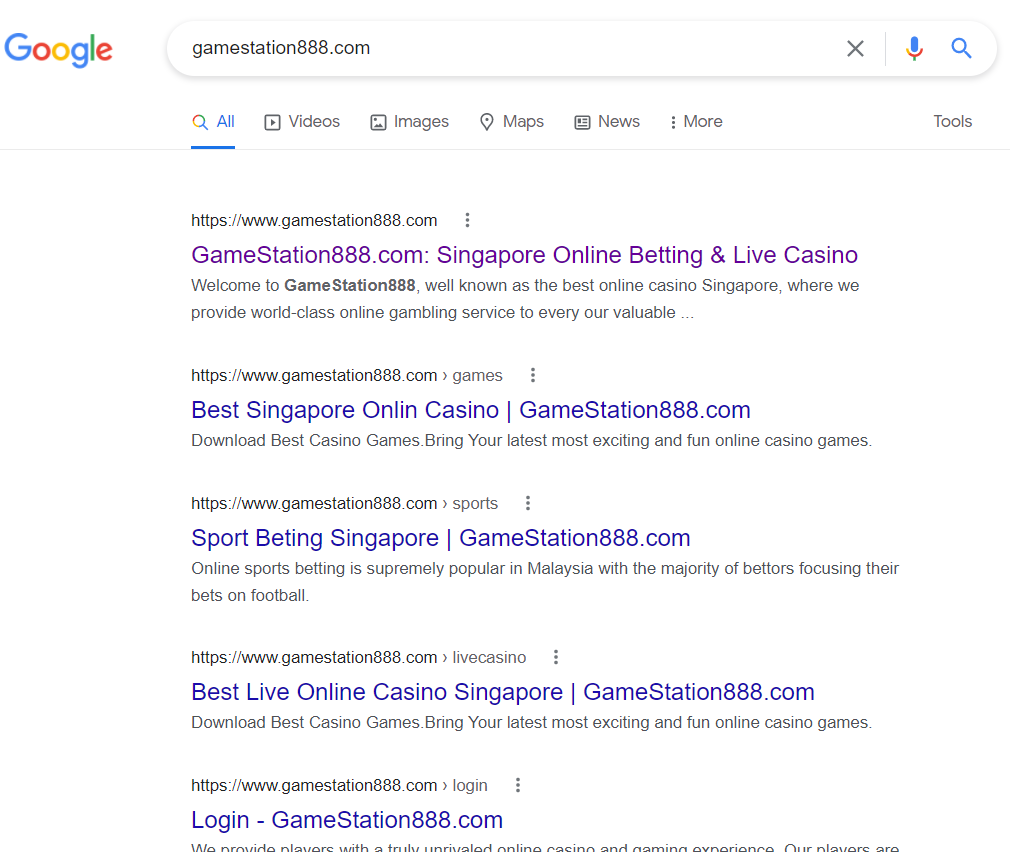Start voice search with microphone icon
Viewport: 1010px width, 852px height.
pyautogui.click(x=914, y=48)
